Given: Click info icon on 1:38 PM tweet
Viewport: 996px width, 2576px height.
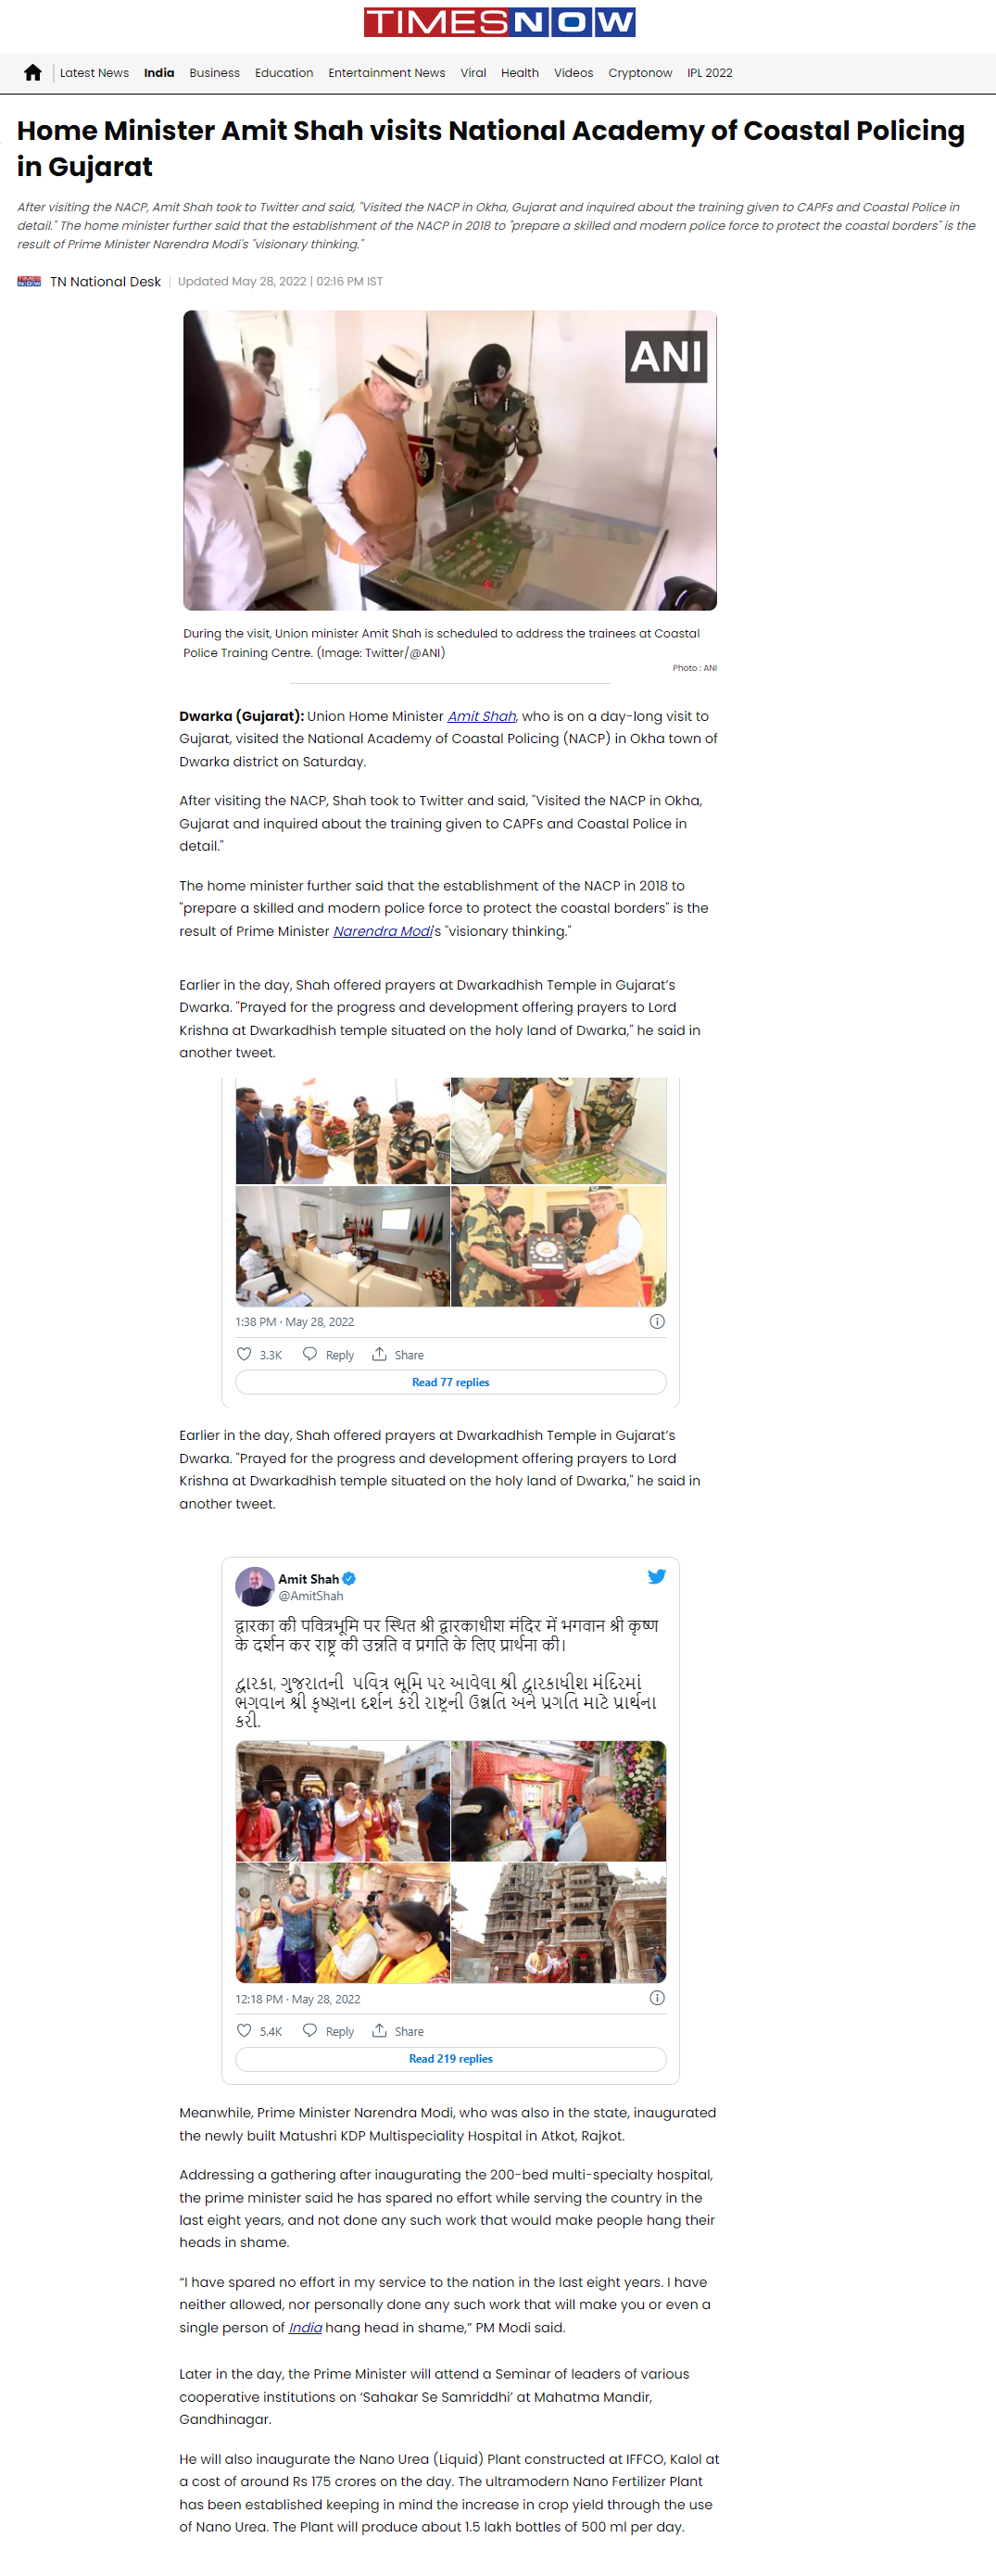Looking at the screenshot, I should (x=657, y=1321).
